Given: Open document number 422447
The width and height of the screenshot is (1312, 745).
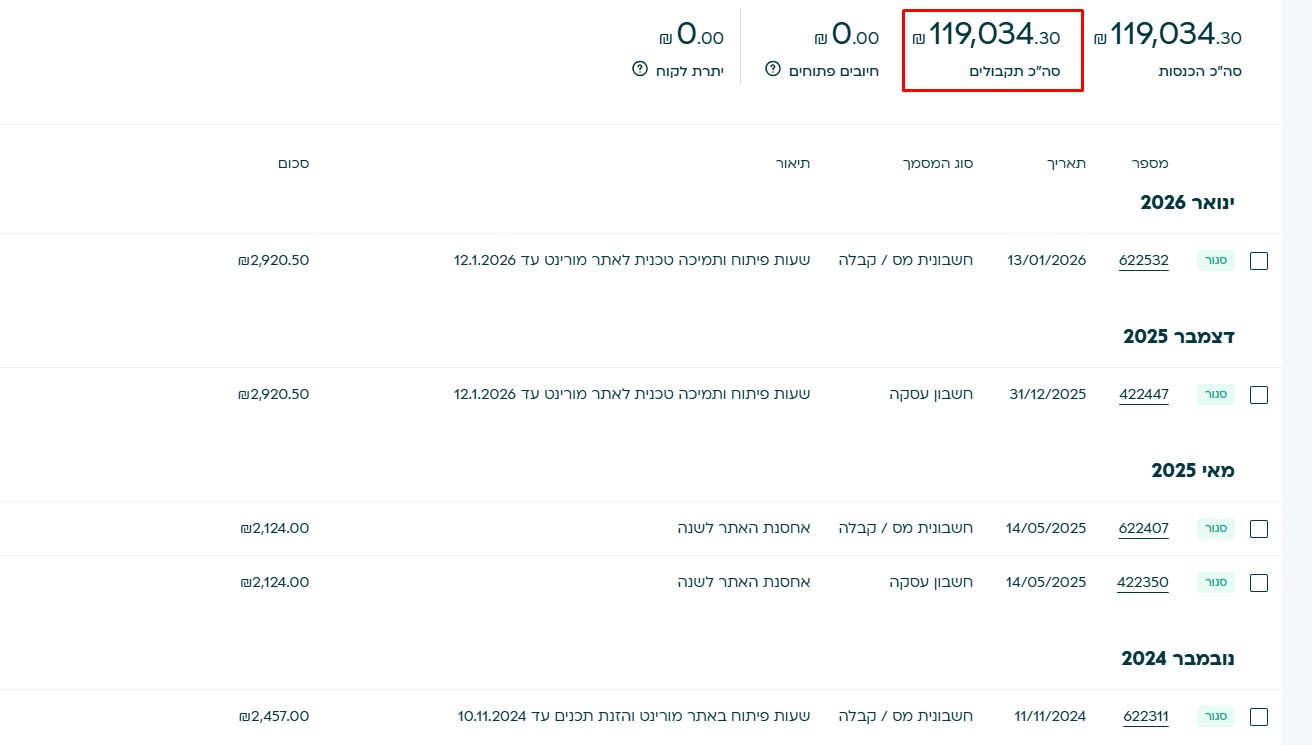Looking at the screenshot, I should click(x=1143, y=395).
